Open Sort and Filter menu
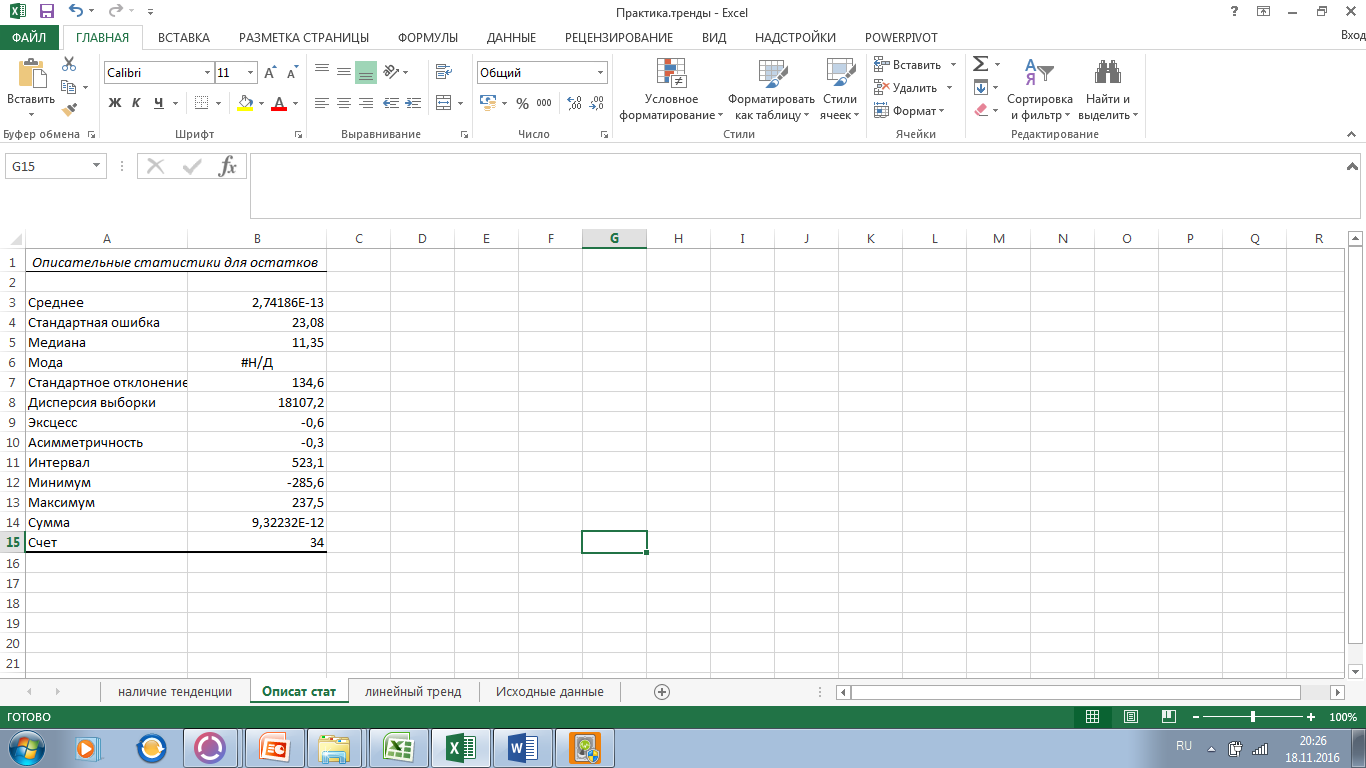The height and width of the screenshot is (768, 1366). click(1039, 90)
